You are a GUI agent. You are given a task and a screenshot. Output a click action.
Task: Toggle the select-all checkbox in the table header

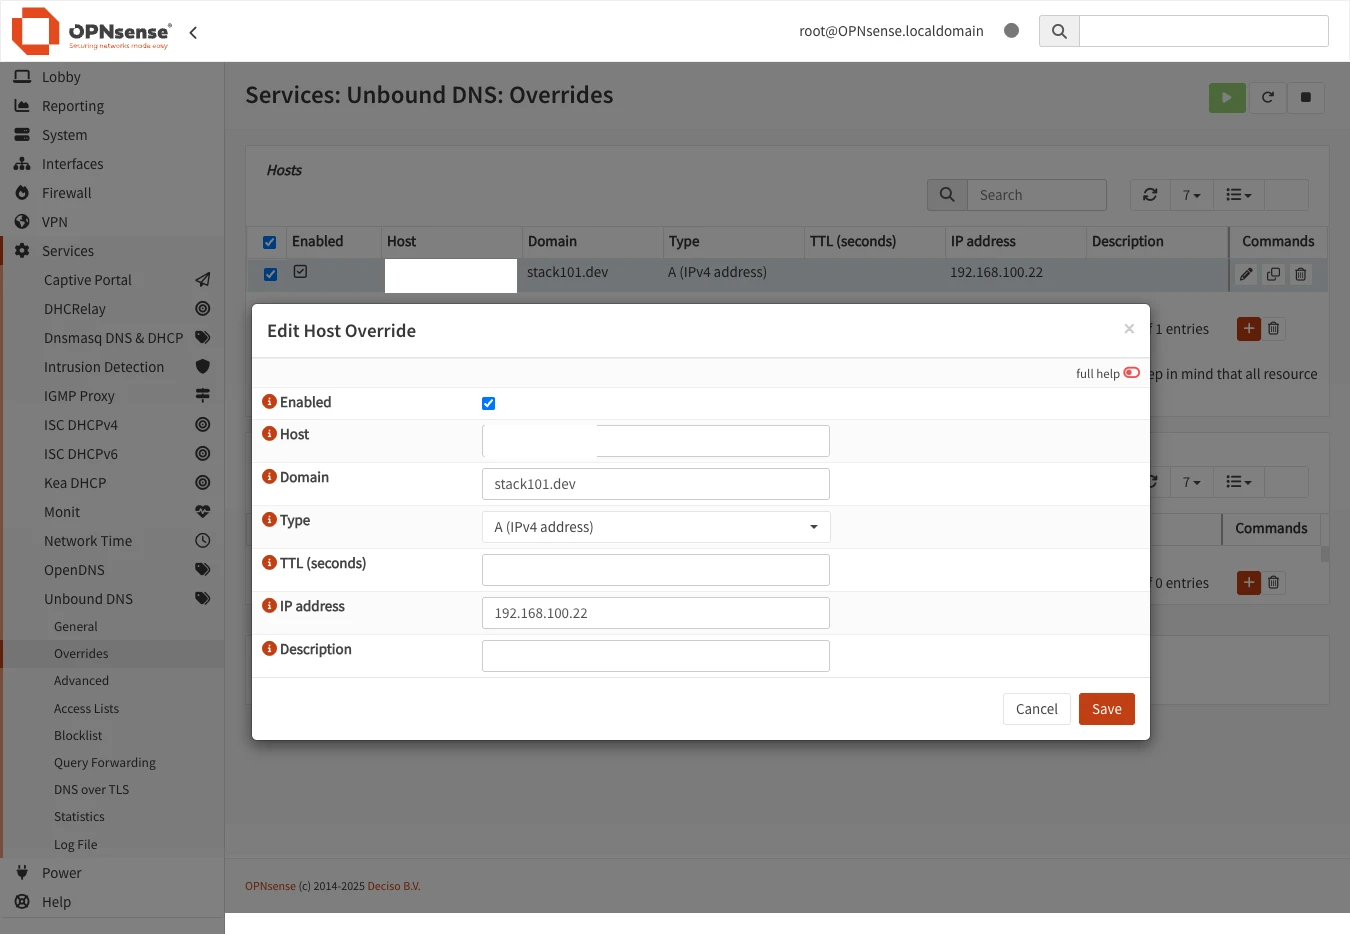click(269, 241)
